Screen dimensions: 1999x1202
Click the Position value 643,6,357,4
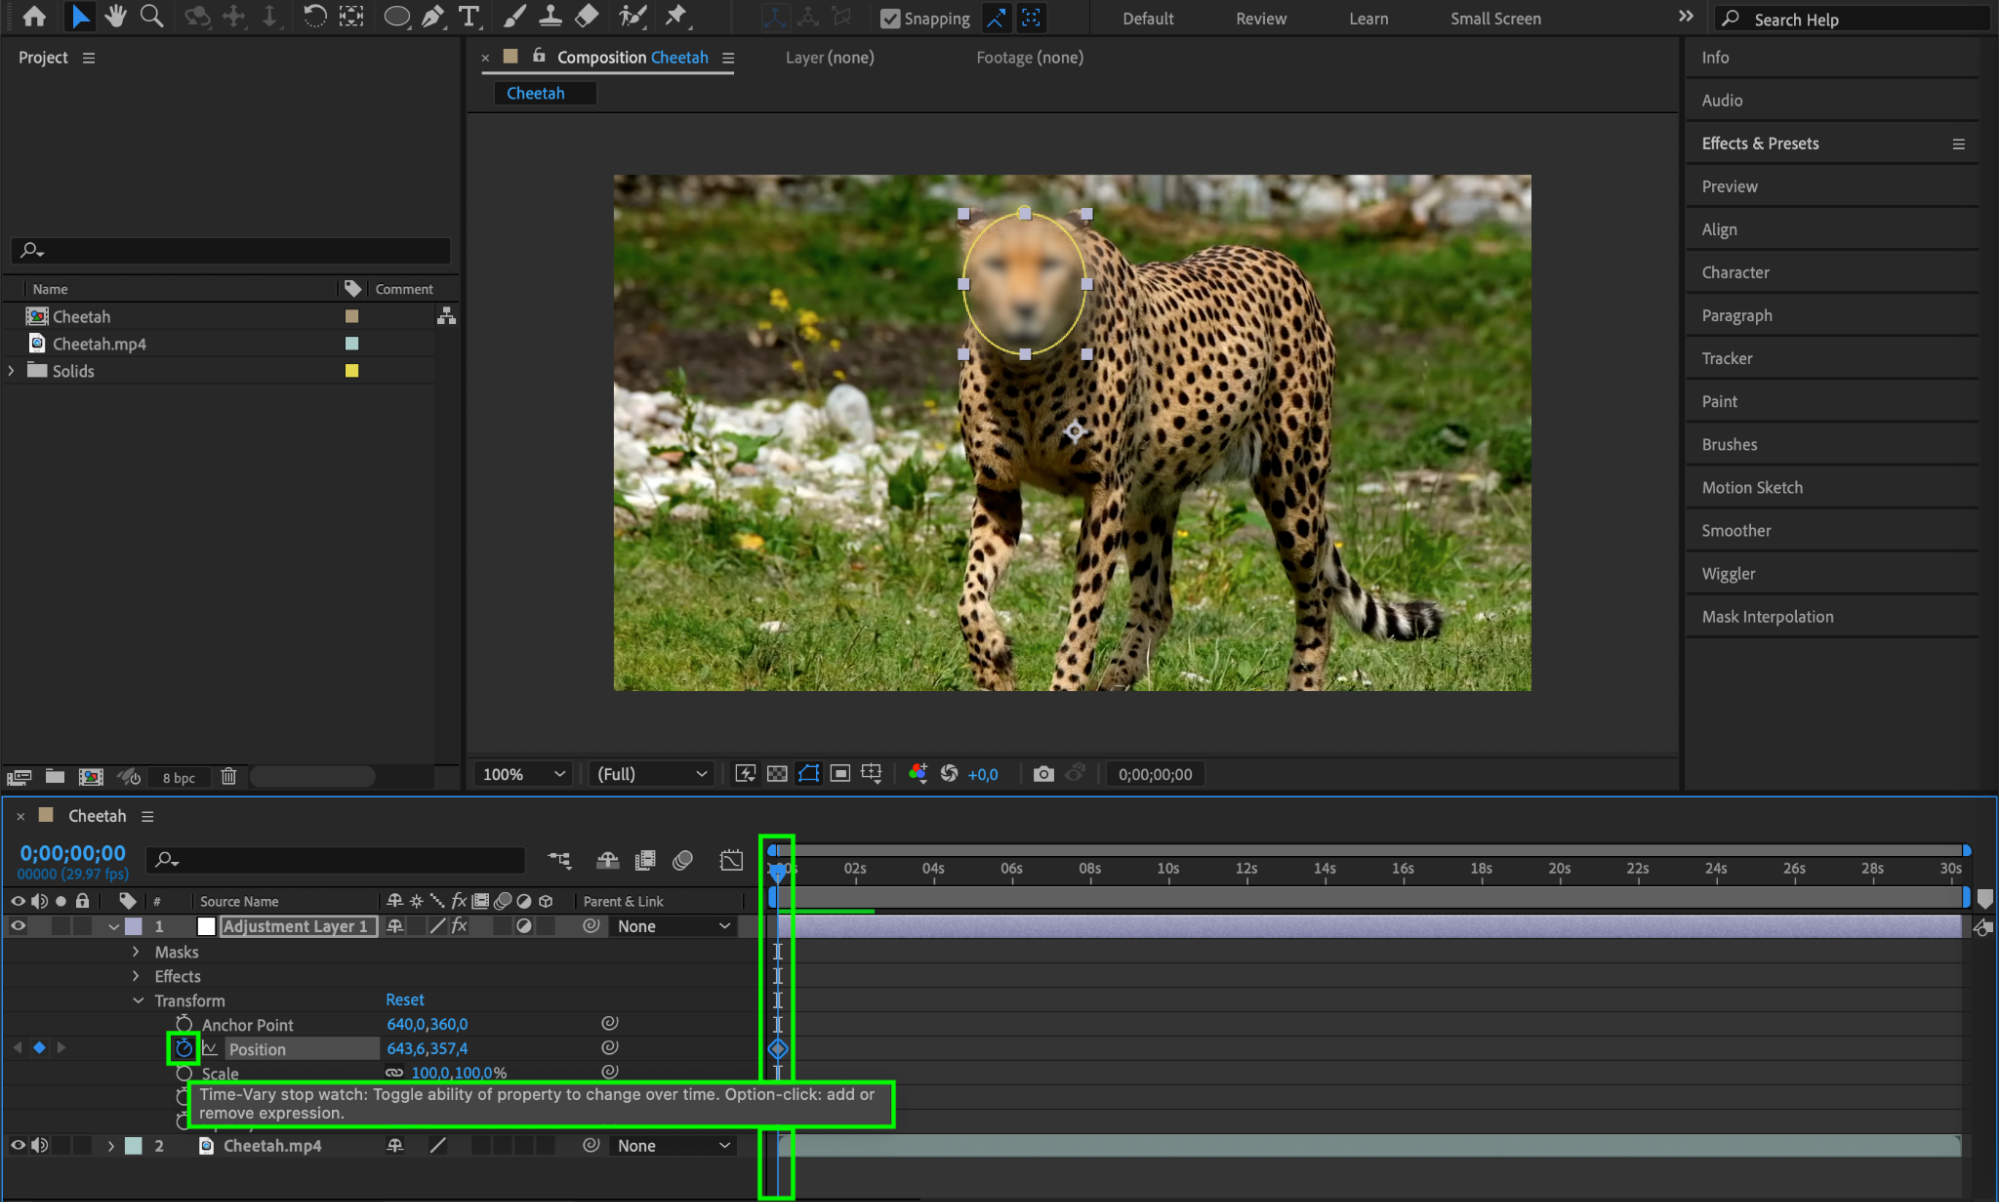(427, 1048)
